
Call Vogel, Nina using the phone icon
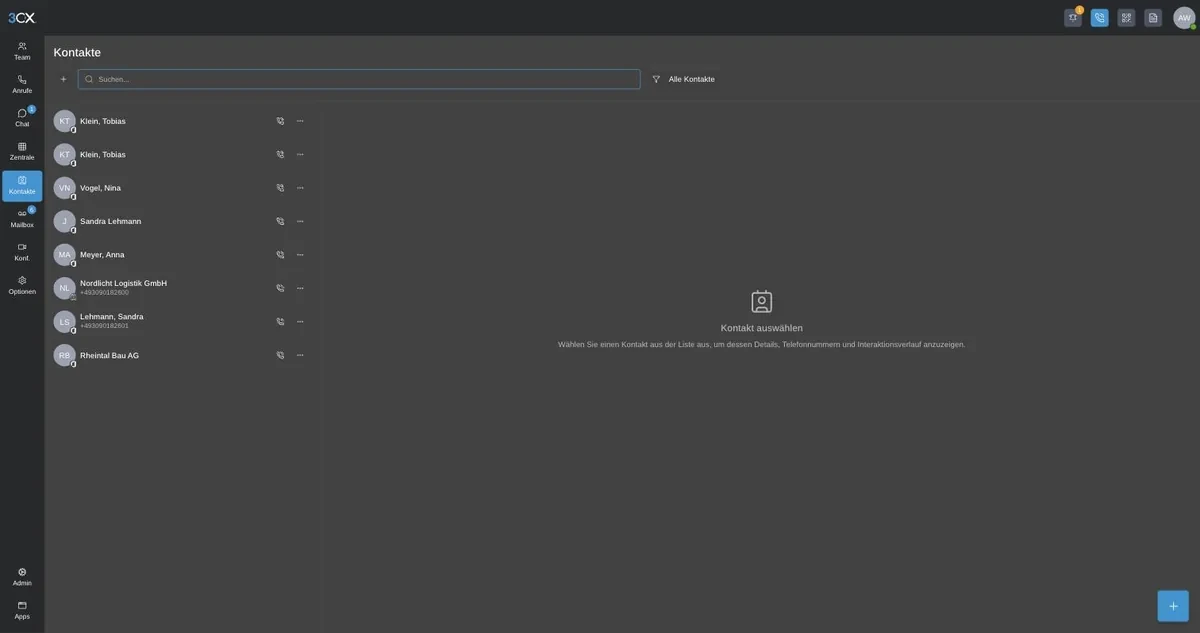click(x=280, y=188)
